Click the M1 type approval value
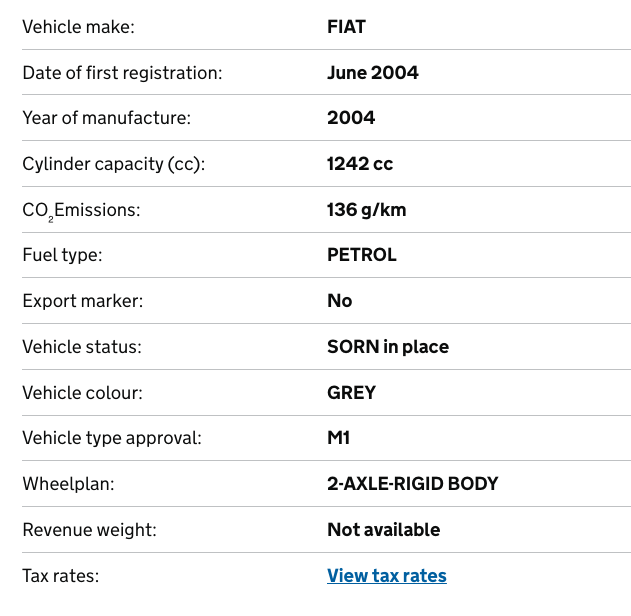 pos(338,438)
